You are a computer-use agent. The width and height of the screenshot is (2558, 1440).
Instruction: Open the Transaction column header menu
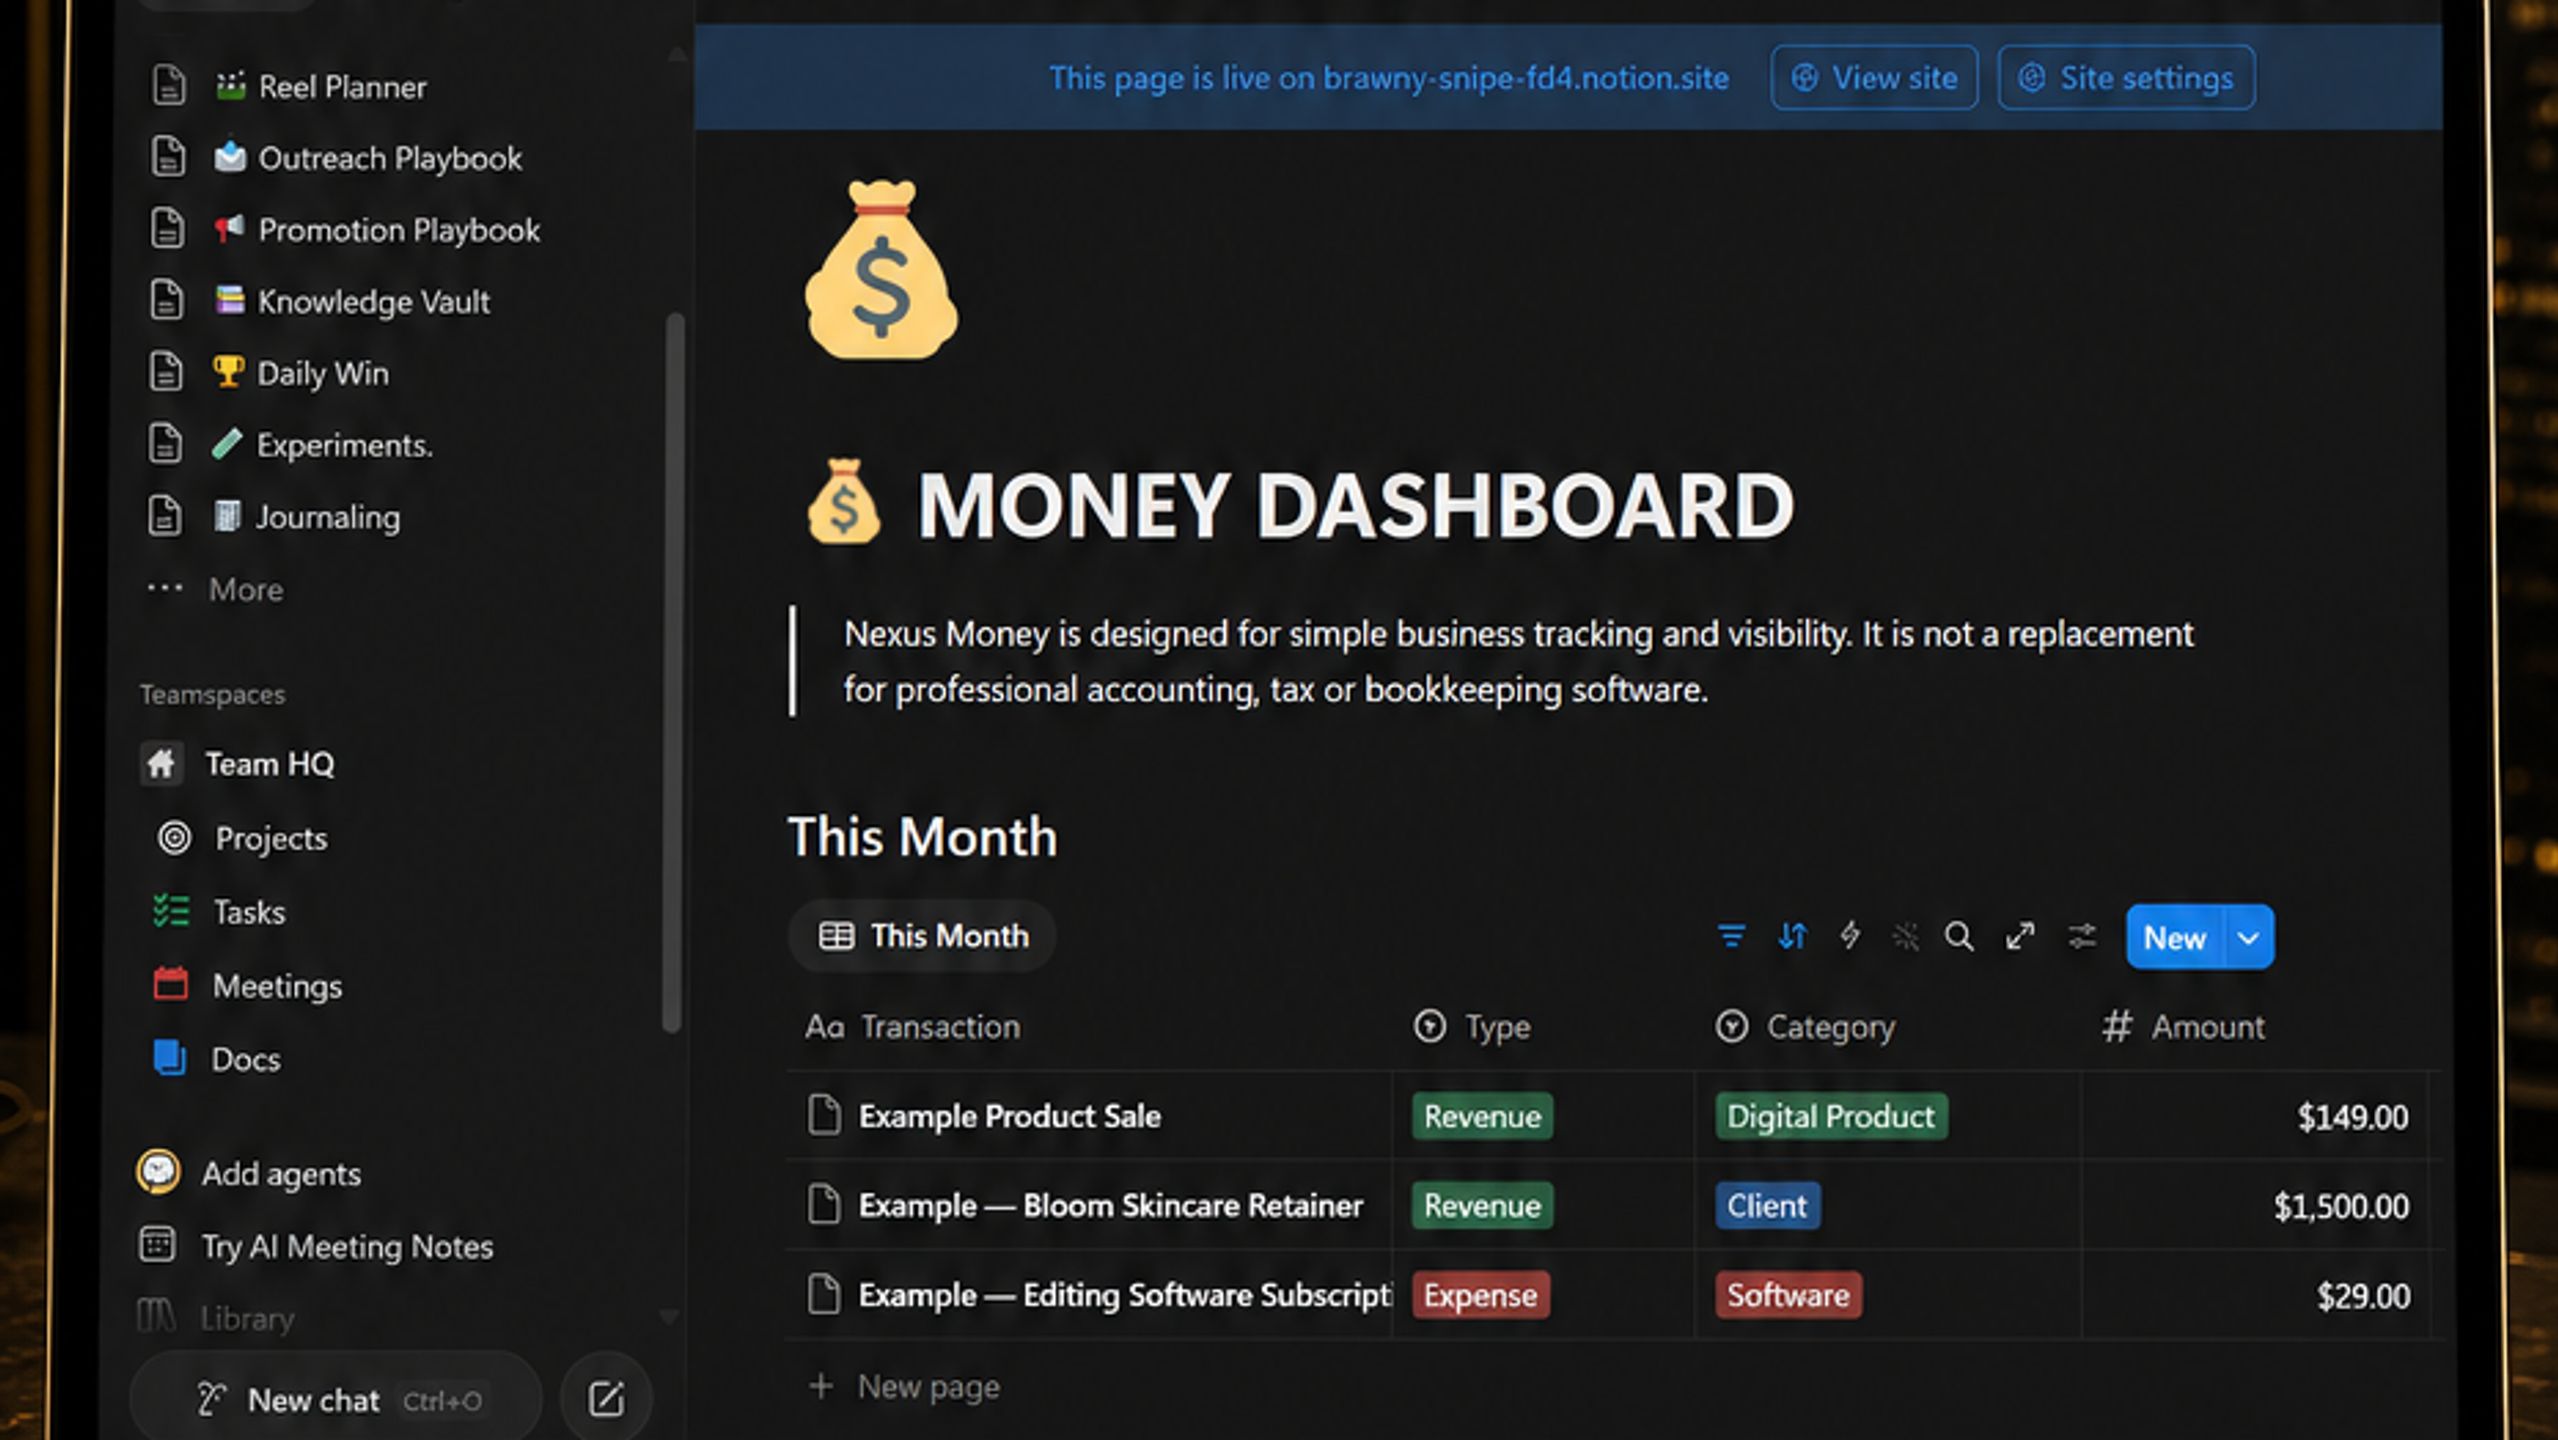point(912,1027)
